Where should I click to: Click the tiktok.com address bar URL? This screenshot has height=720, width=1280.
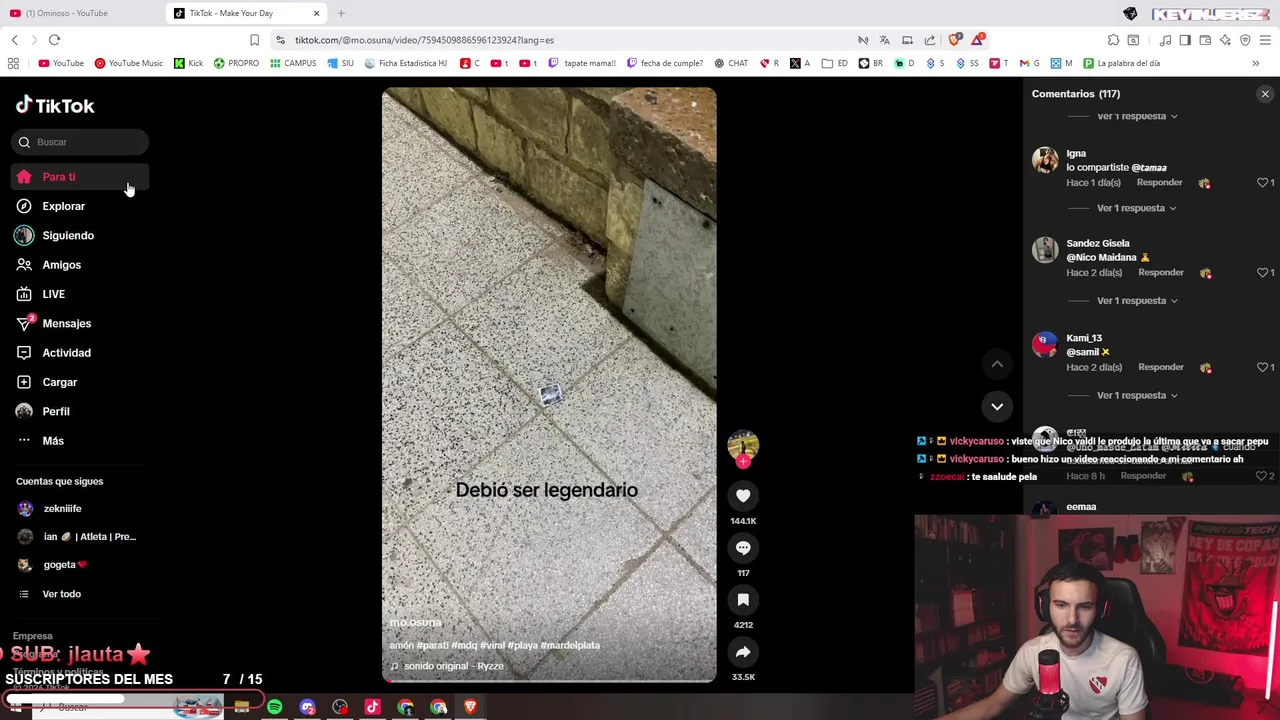(x=424, y=40)
